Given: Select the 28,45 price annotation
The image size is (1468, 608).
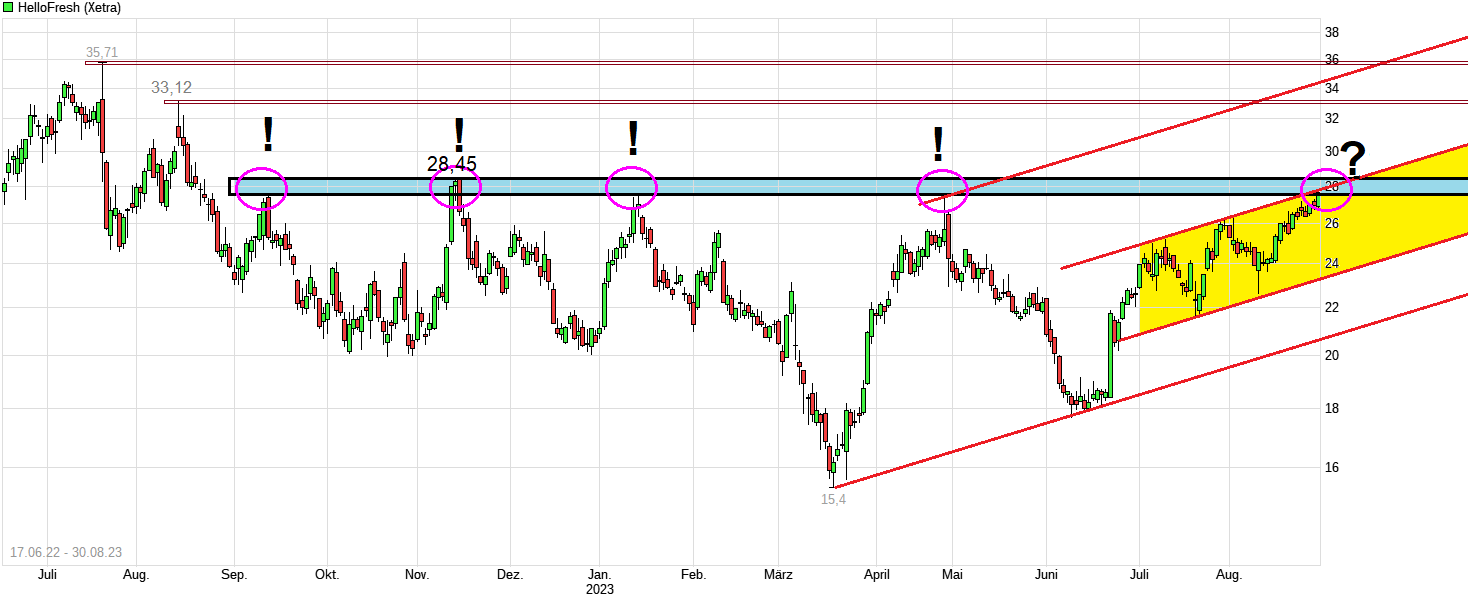Looking at the screenshot, I should click(452, 164).
